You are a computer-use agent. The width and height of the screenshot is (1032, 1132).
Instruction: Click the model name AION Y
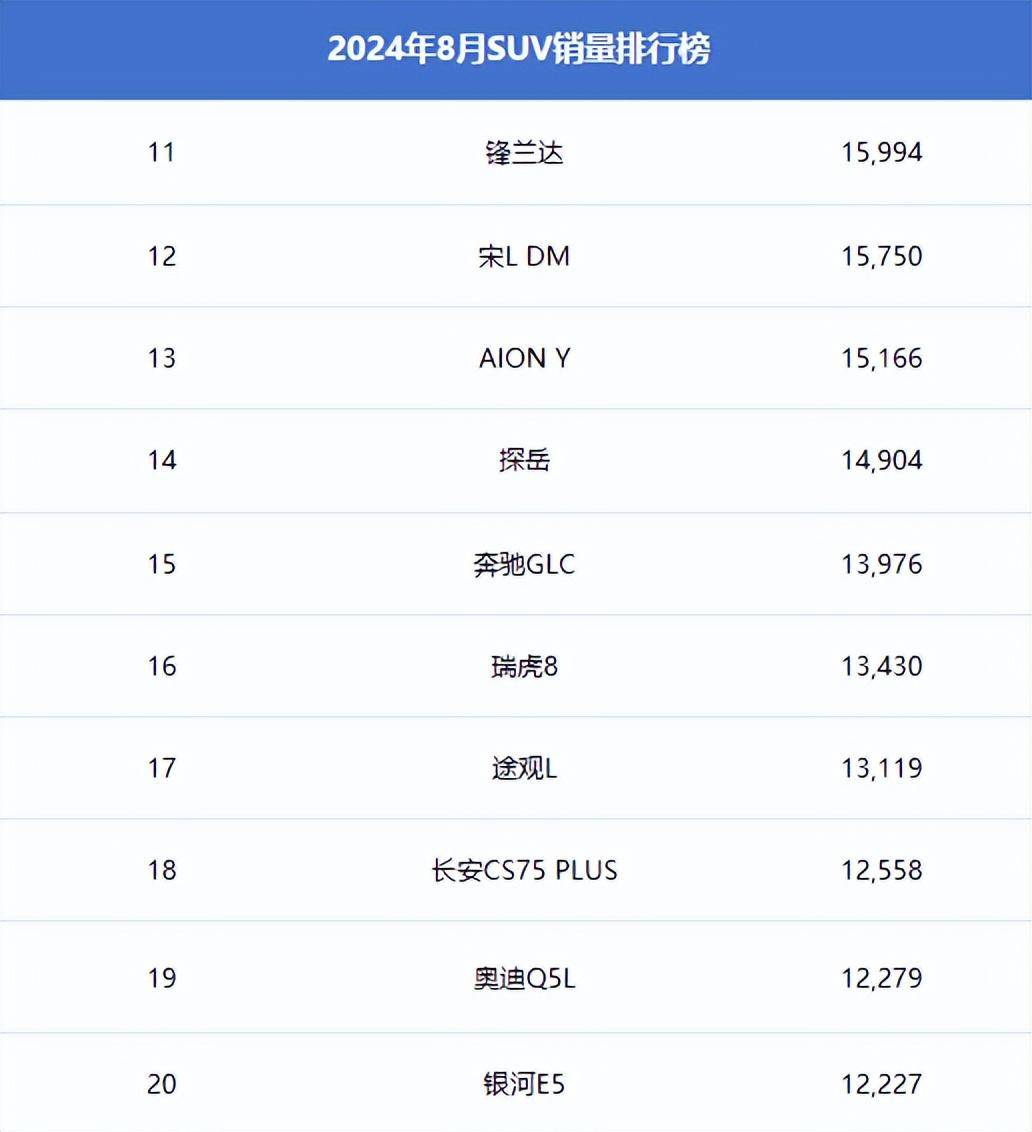coord(524,358)
